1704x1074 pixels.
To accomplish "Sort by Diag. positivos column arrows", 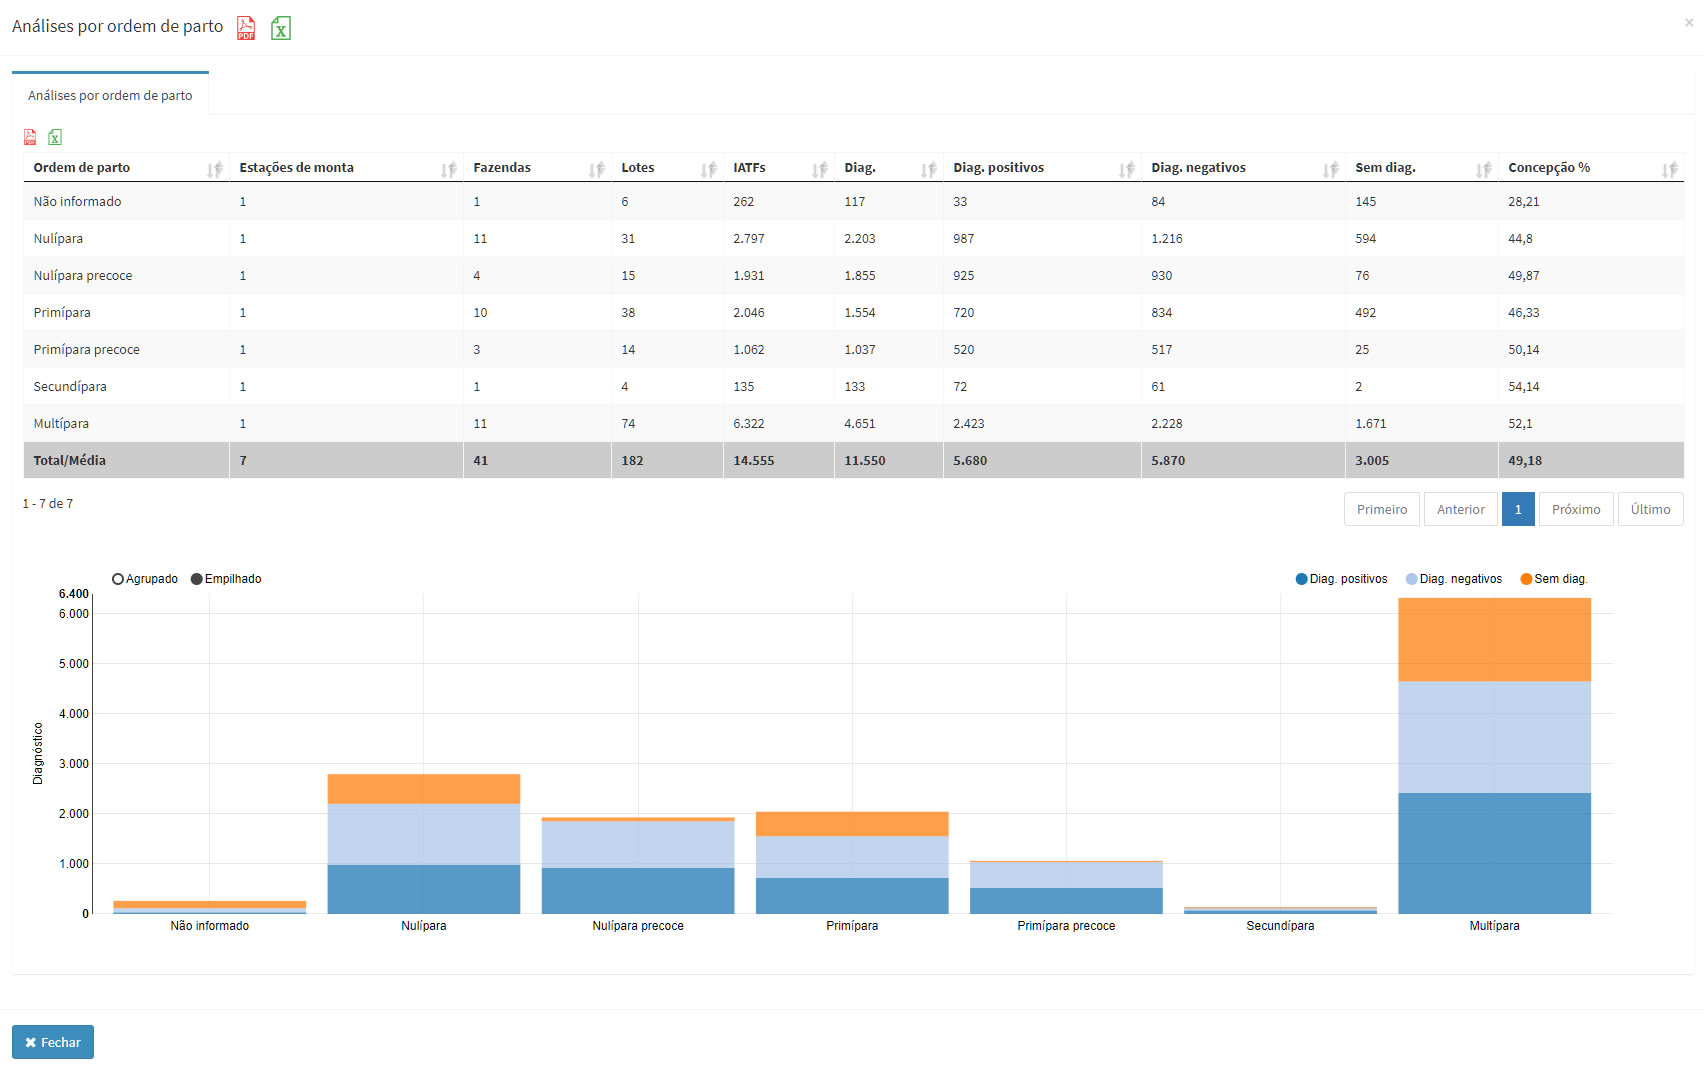I will pos(1126,169).
